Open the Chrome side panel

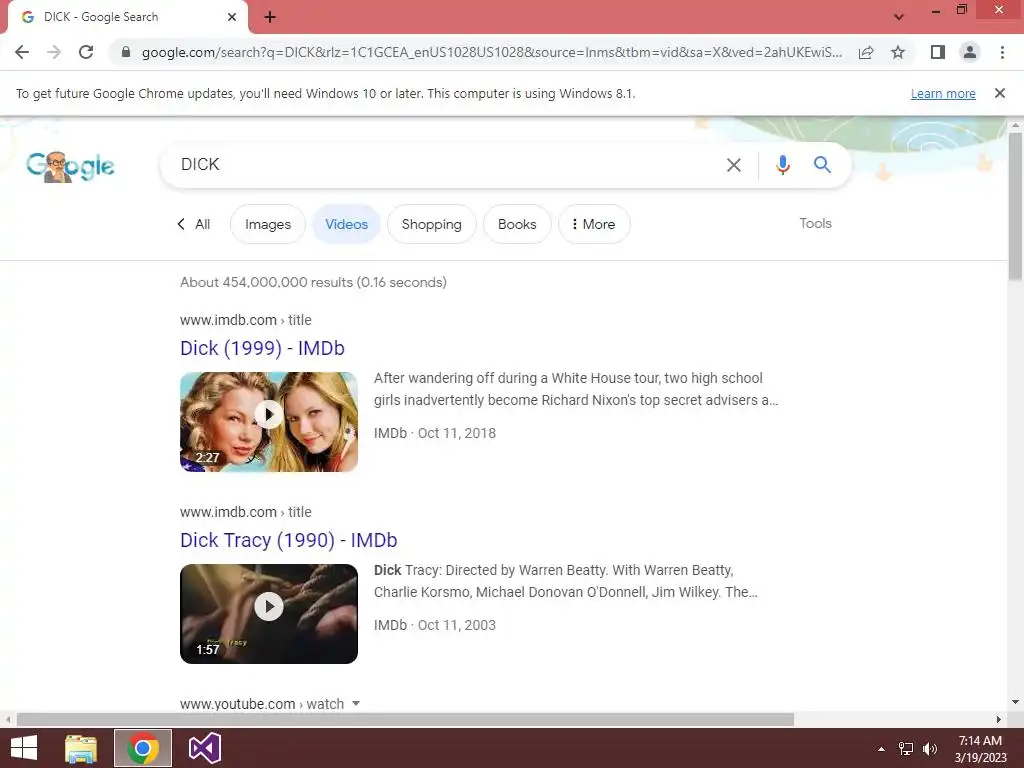[938, 52]
